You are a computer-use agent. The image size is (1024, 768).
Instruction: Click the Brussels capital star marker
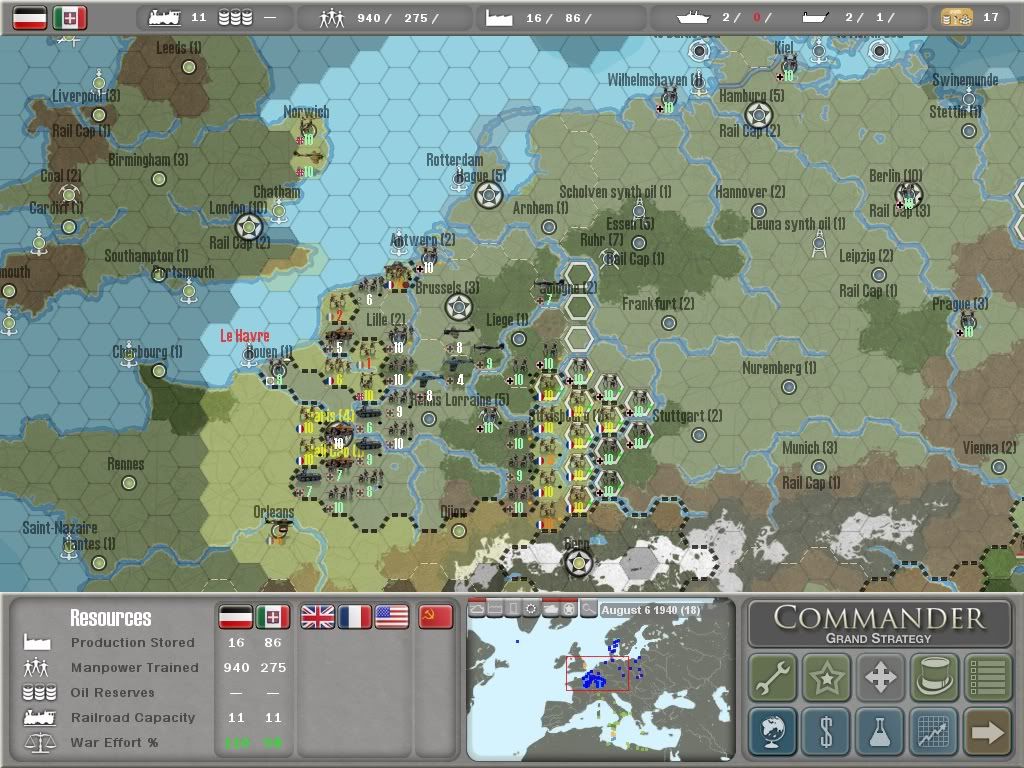[x=458, y=307]
